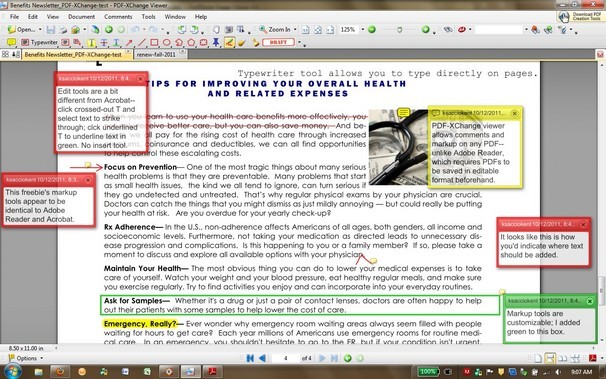606x379 pixels.
Task: Choose the Select Text tool
Action: point(241,29)
